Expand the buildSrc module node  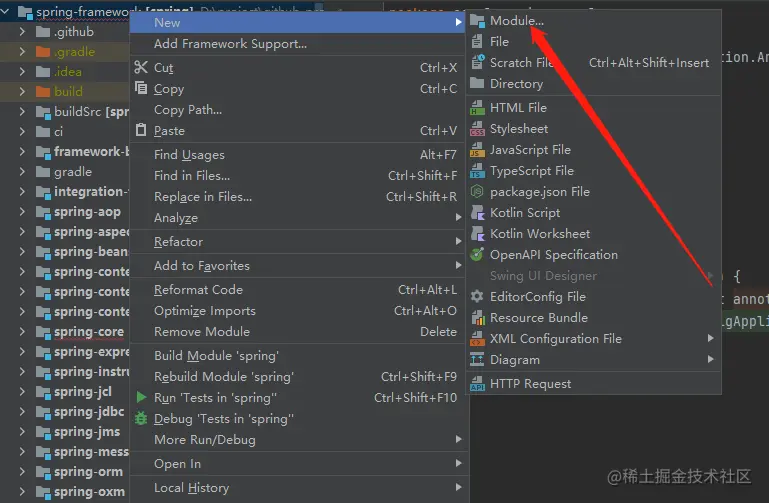tap(22, 112)
